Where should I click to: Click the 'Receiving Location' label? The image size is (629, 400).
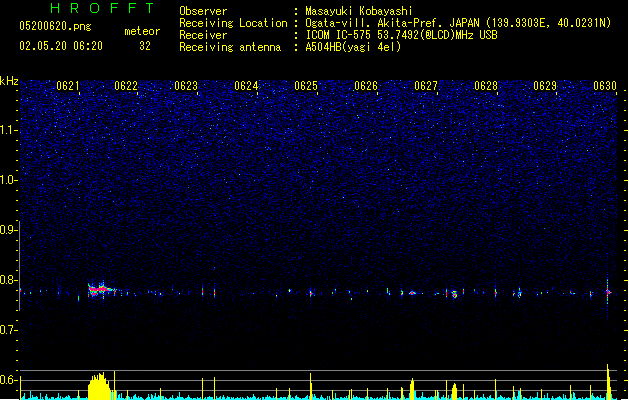pos(233,23)
